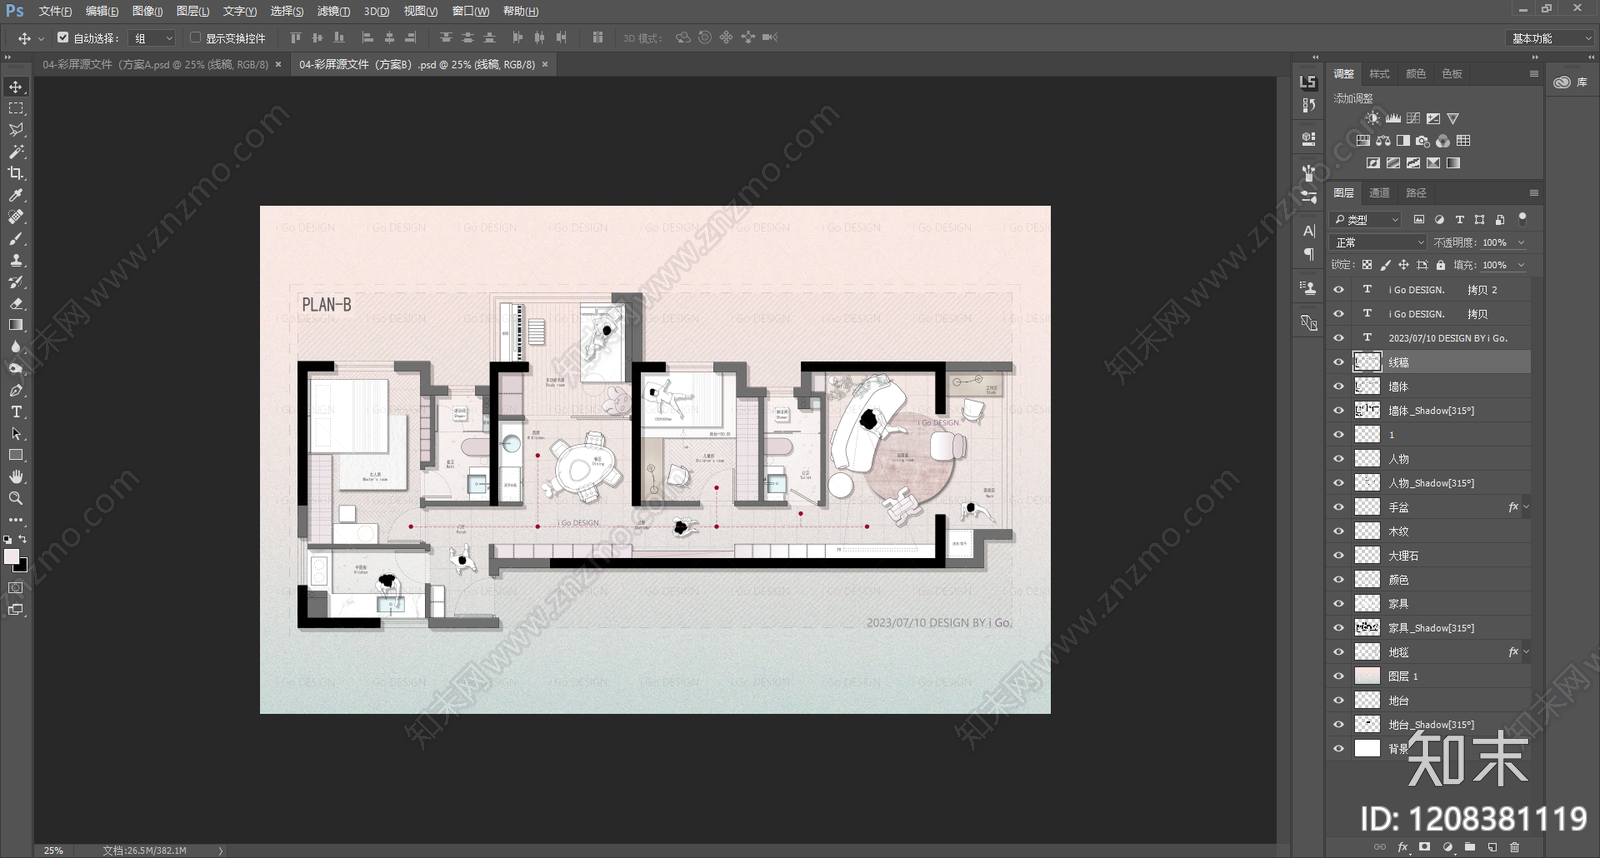Switch to the 通道 tab
The width and height of the screenshot is (1600, 858).
point(1379,193)
